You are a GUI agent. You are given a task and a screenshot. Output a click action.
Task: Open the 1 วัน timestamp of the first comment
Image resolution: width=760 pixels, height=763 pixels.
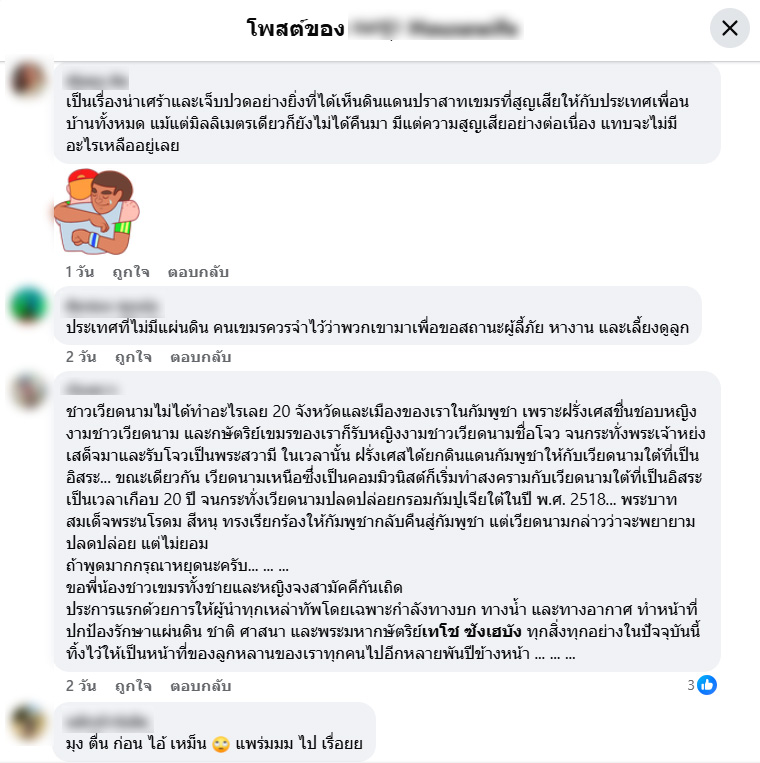80,272
